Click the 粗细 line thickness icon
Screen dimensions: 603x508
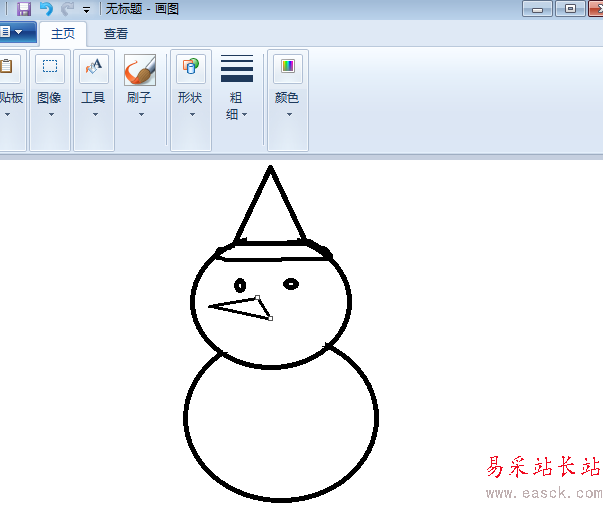(x=237, y=68)
